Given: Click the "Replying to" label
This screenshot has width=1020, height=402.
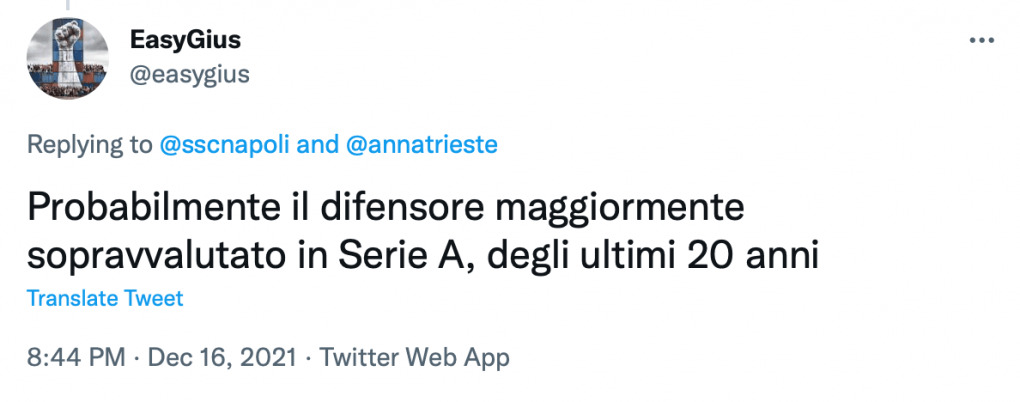Looking at the screenshot, I should pyautogui.click(x=89, y=145).
